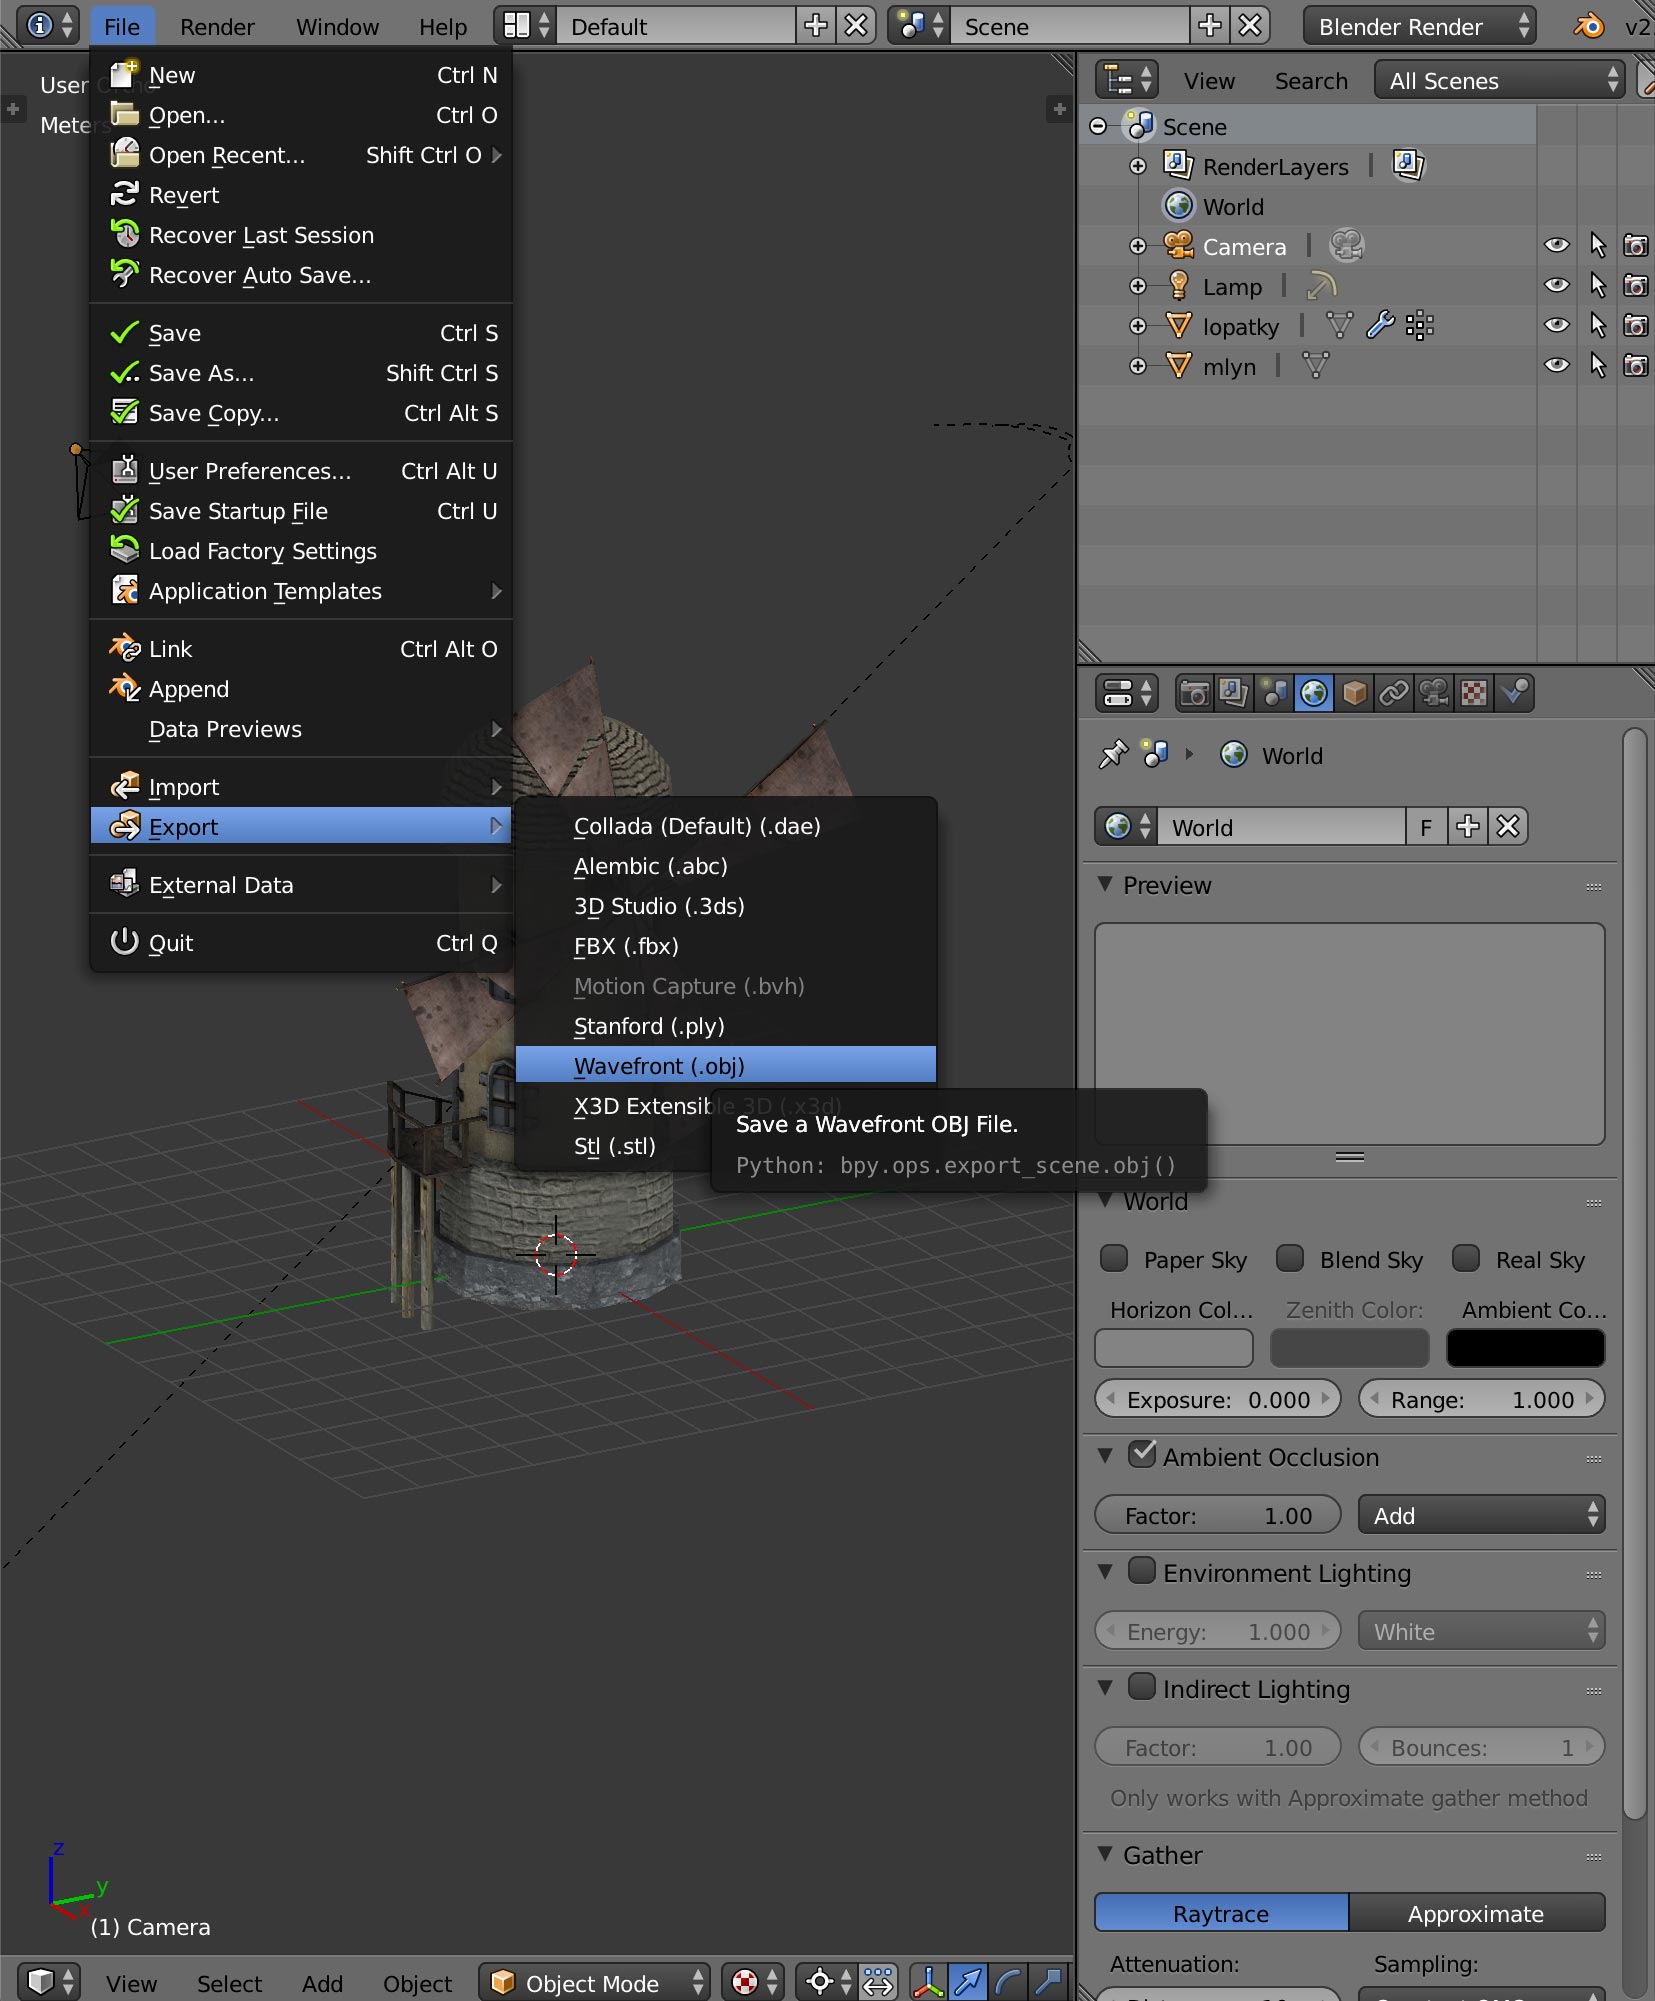The image size is (1655, 2001).
Task: Disable the Ambient Occlusion checkbox
Action: 1142,1455
